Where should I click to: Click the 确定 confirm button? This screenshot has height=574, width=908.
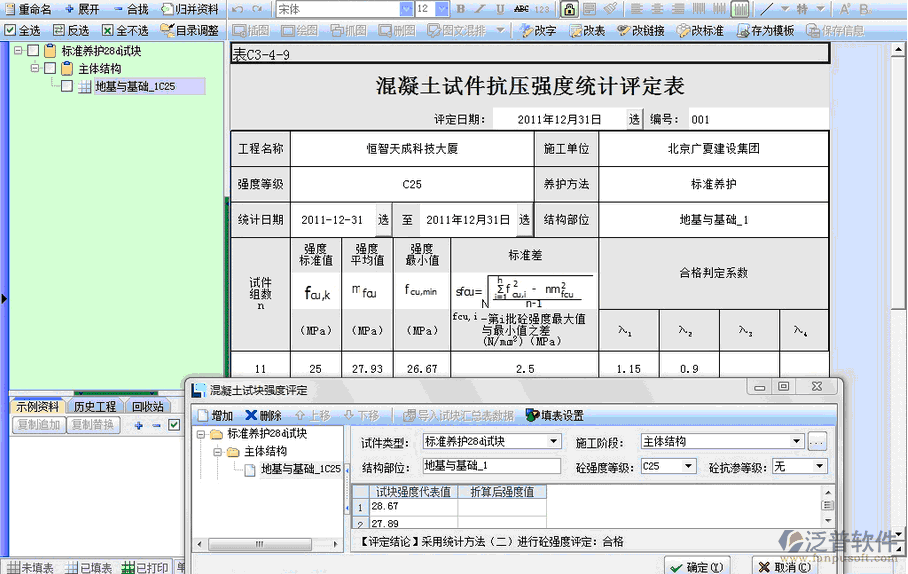(697, 567)
